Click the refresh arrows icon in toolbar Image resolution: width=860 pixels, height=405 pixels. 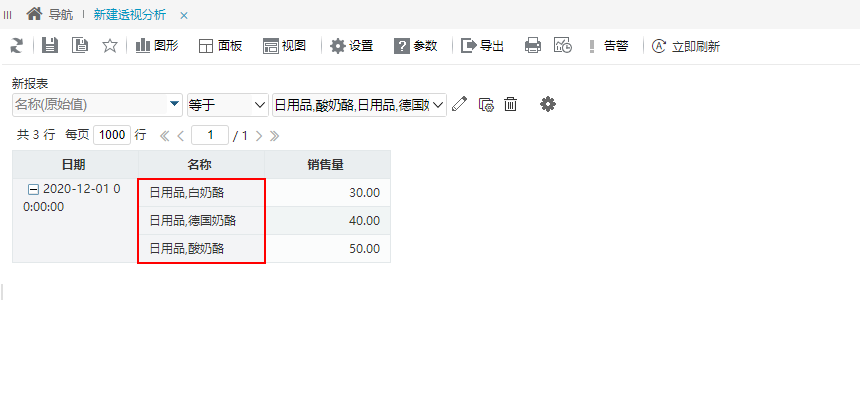(16, 46)
